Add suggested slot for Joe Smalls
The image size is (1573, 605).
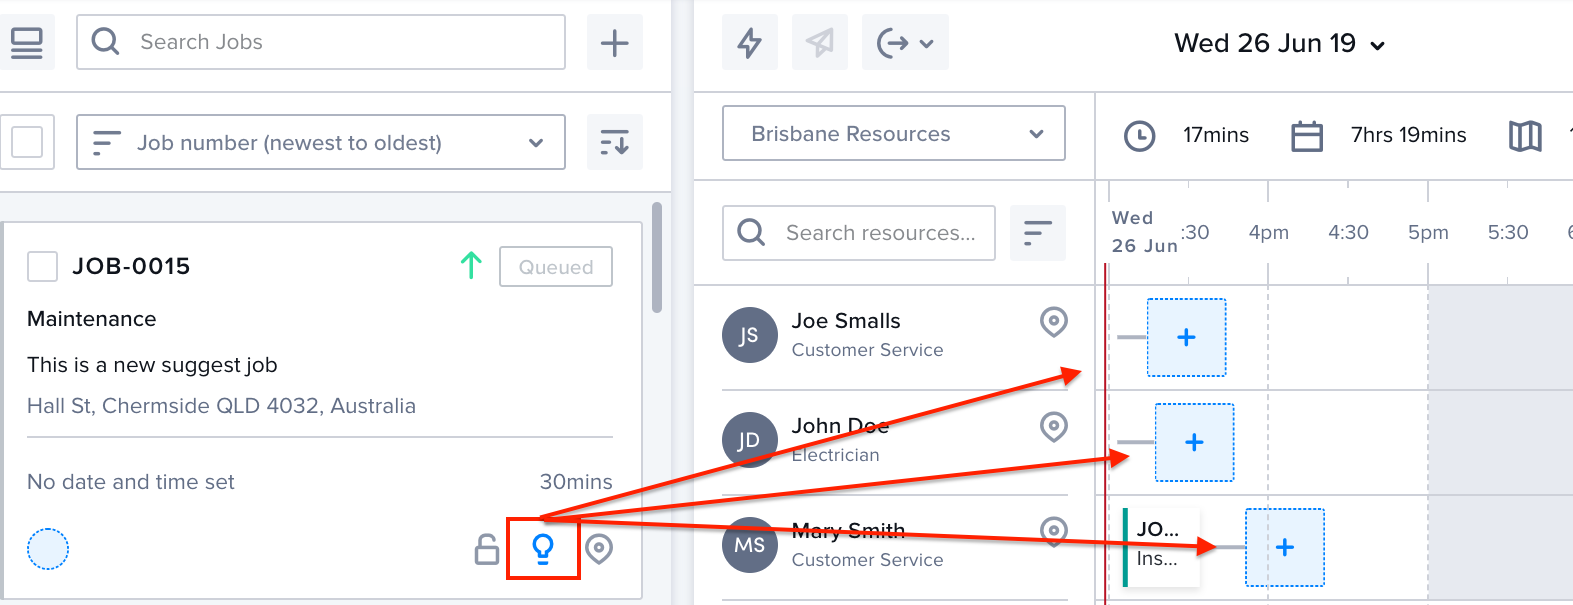(1187, 338)
